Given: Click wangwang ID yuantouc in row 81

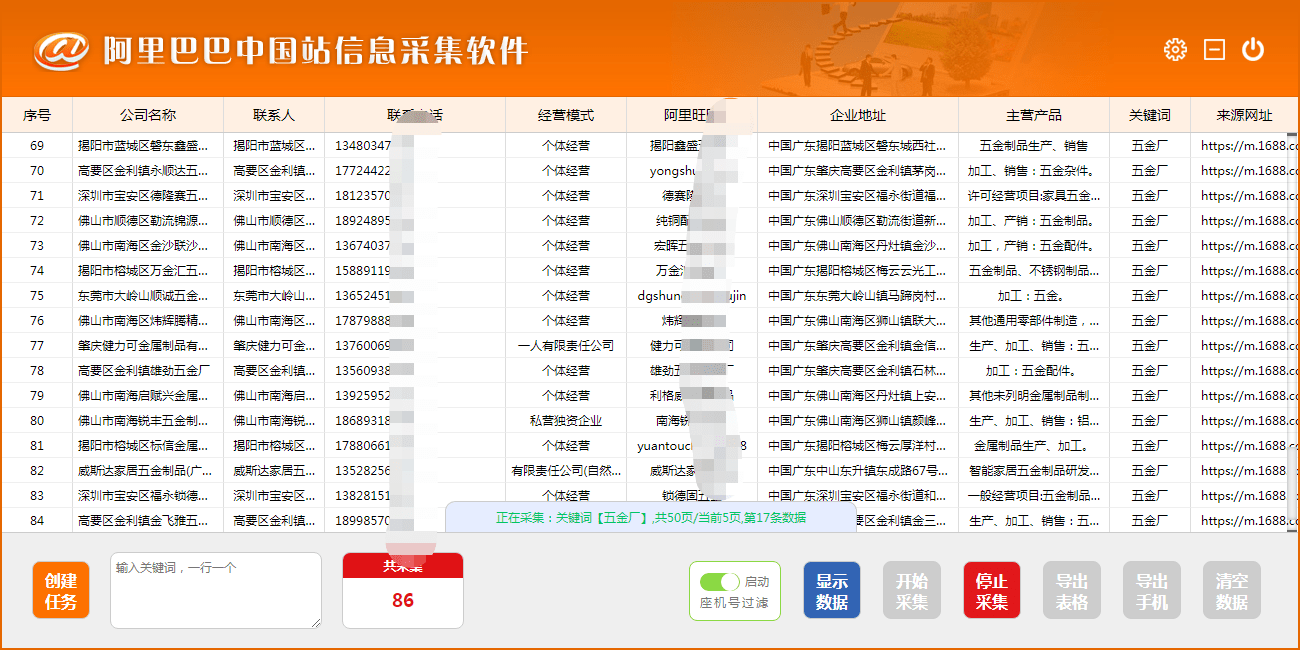Looking at the screenshot, I should (x=692, y=445).
